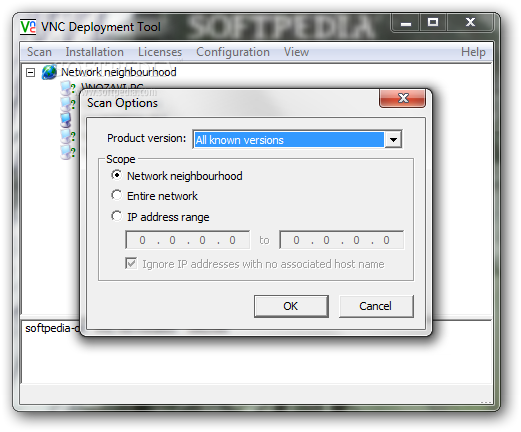The image size is (521, 432).
Task: Open the Scan menu
Action: click(39, 52)
